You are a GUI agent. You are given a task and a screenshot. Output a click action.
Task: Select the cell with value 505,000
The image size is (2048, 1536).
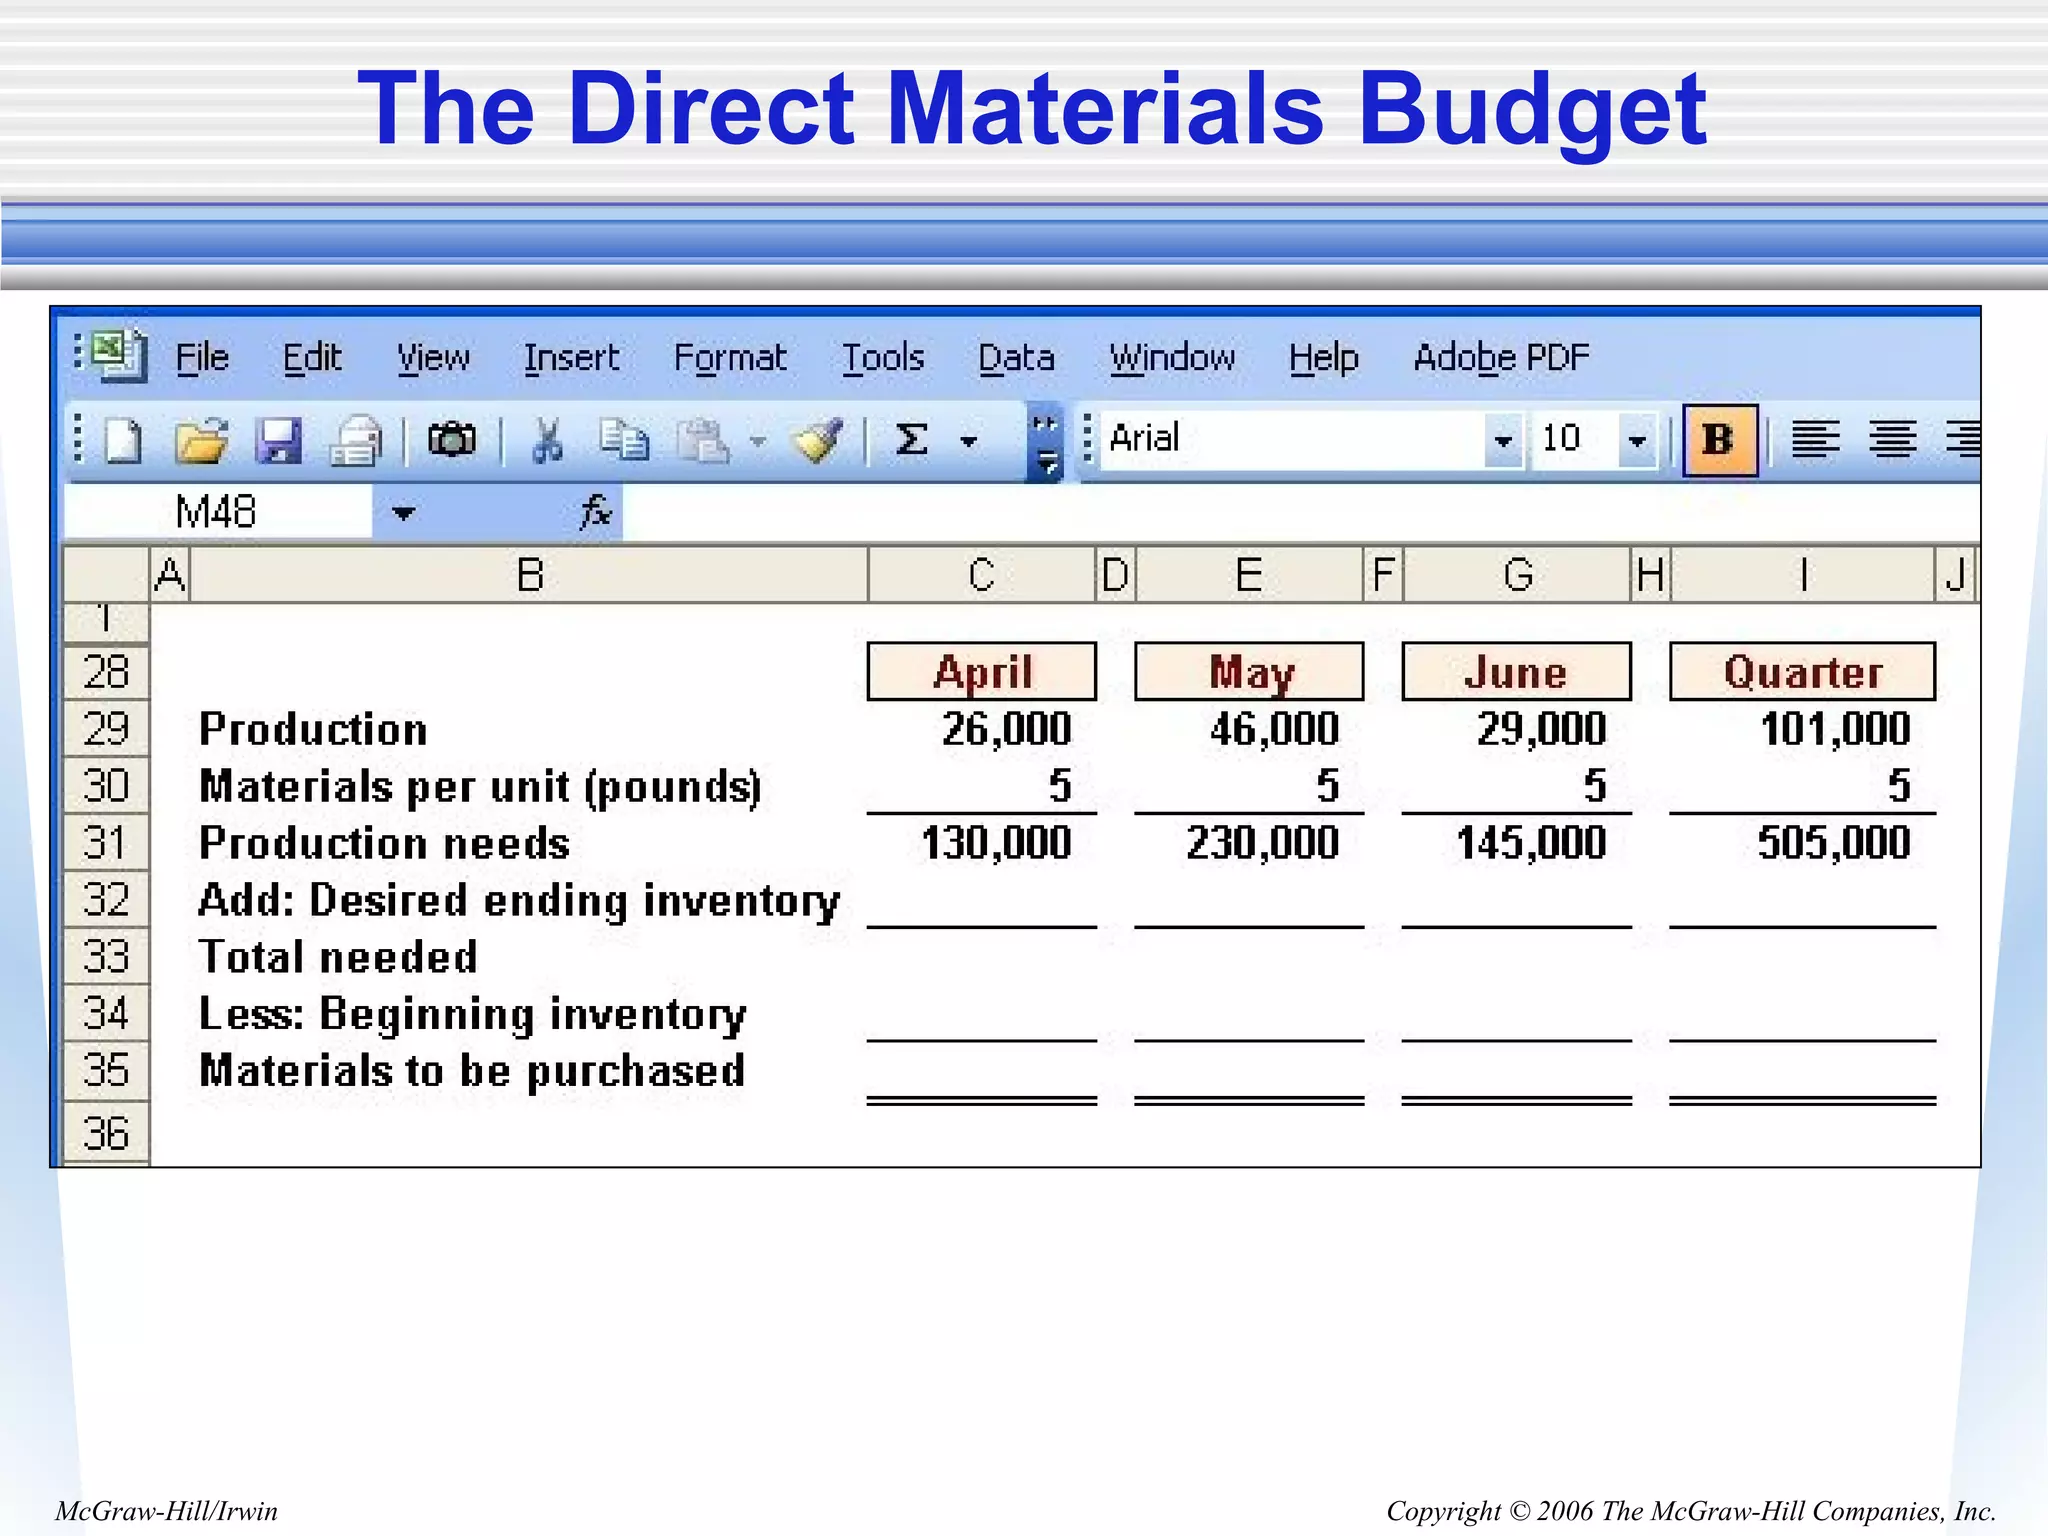pos(1803,843)
